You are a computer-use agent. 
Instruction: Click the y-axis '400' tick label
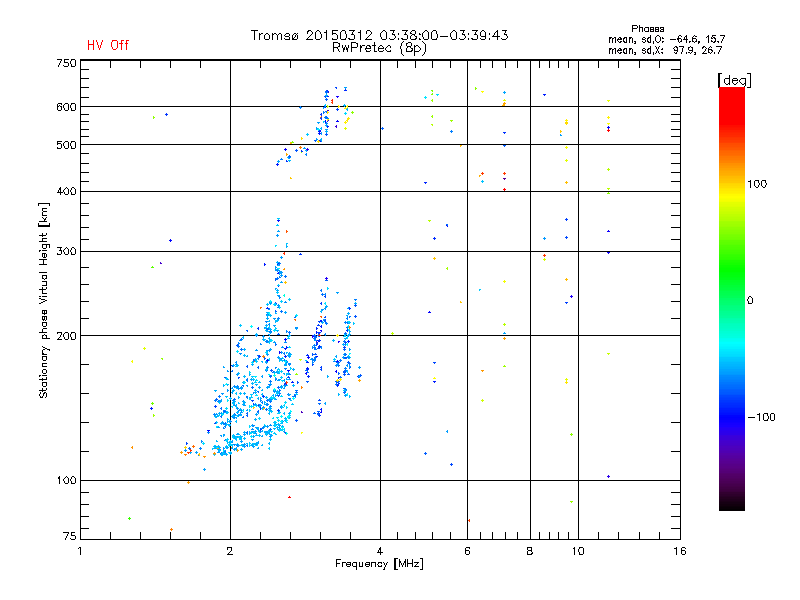point(67,191)
